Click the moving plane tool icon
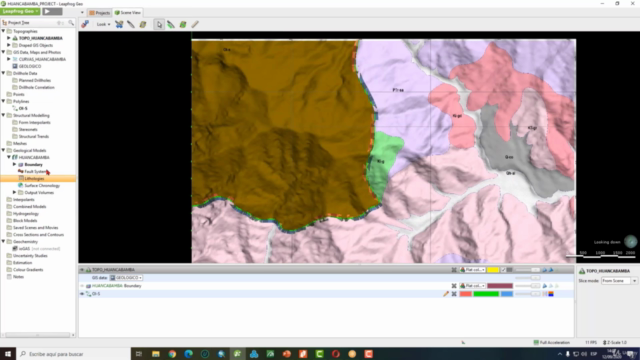 pyautogui.click(x=143, y=24)
